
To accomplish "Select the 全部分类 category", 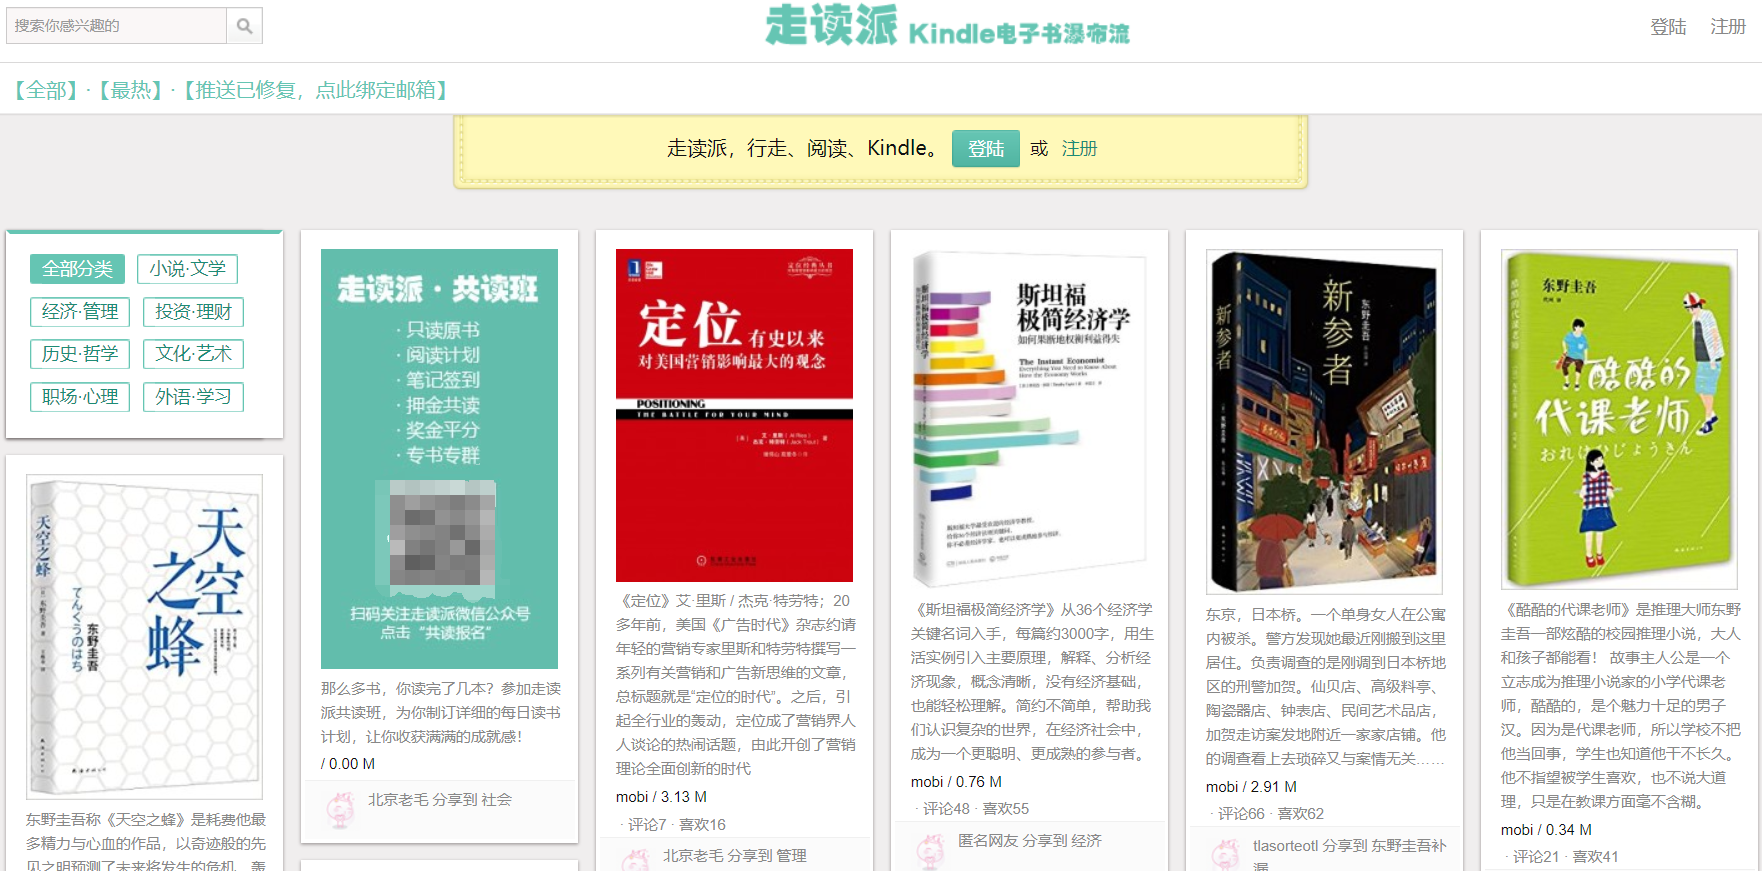I will [x=78, y=268].
